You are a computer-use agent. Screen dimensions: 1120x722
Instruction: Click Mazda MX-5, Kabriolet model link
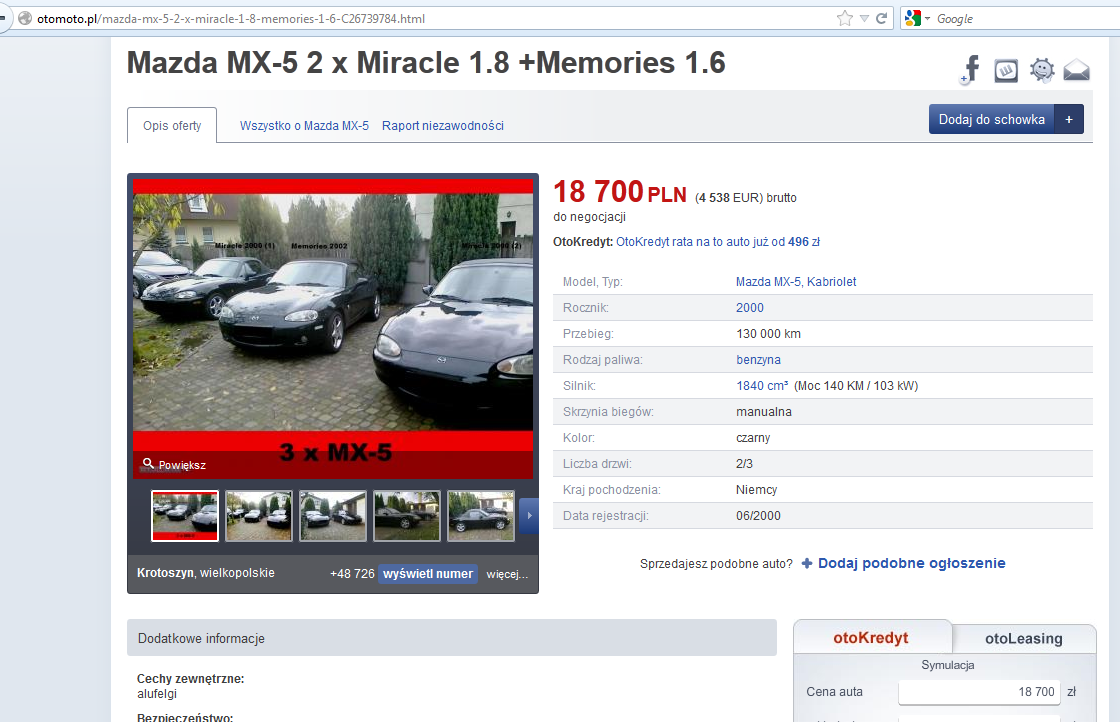[x=796, y=282]
